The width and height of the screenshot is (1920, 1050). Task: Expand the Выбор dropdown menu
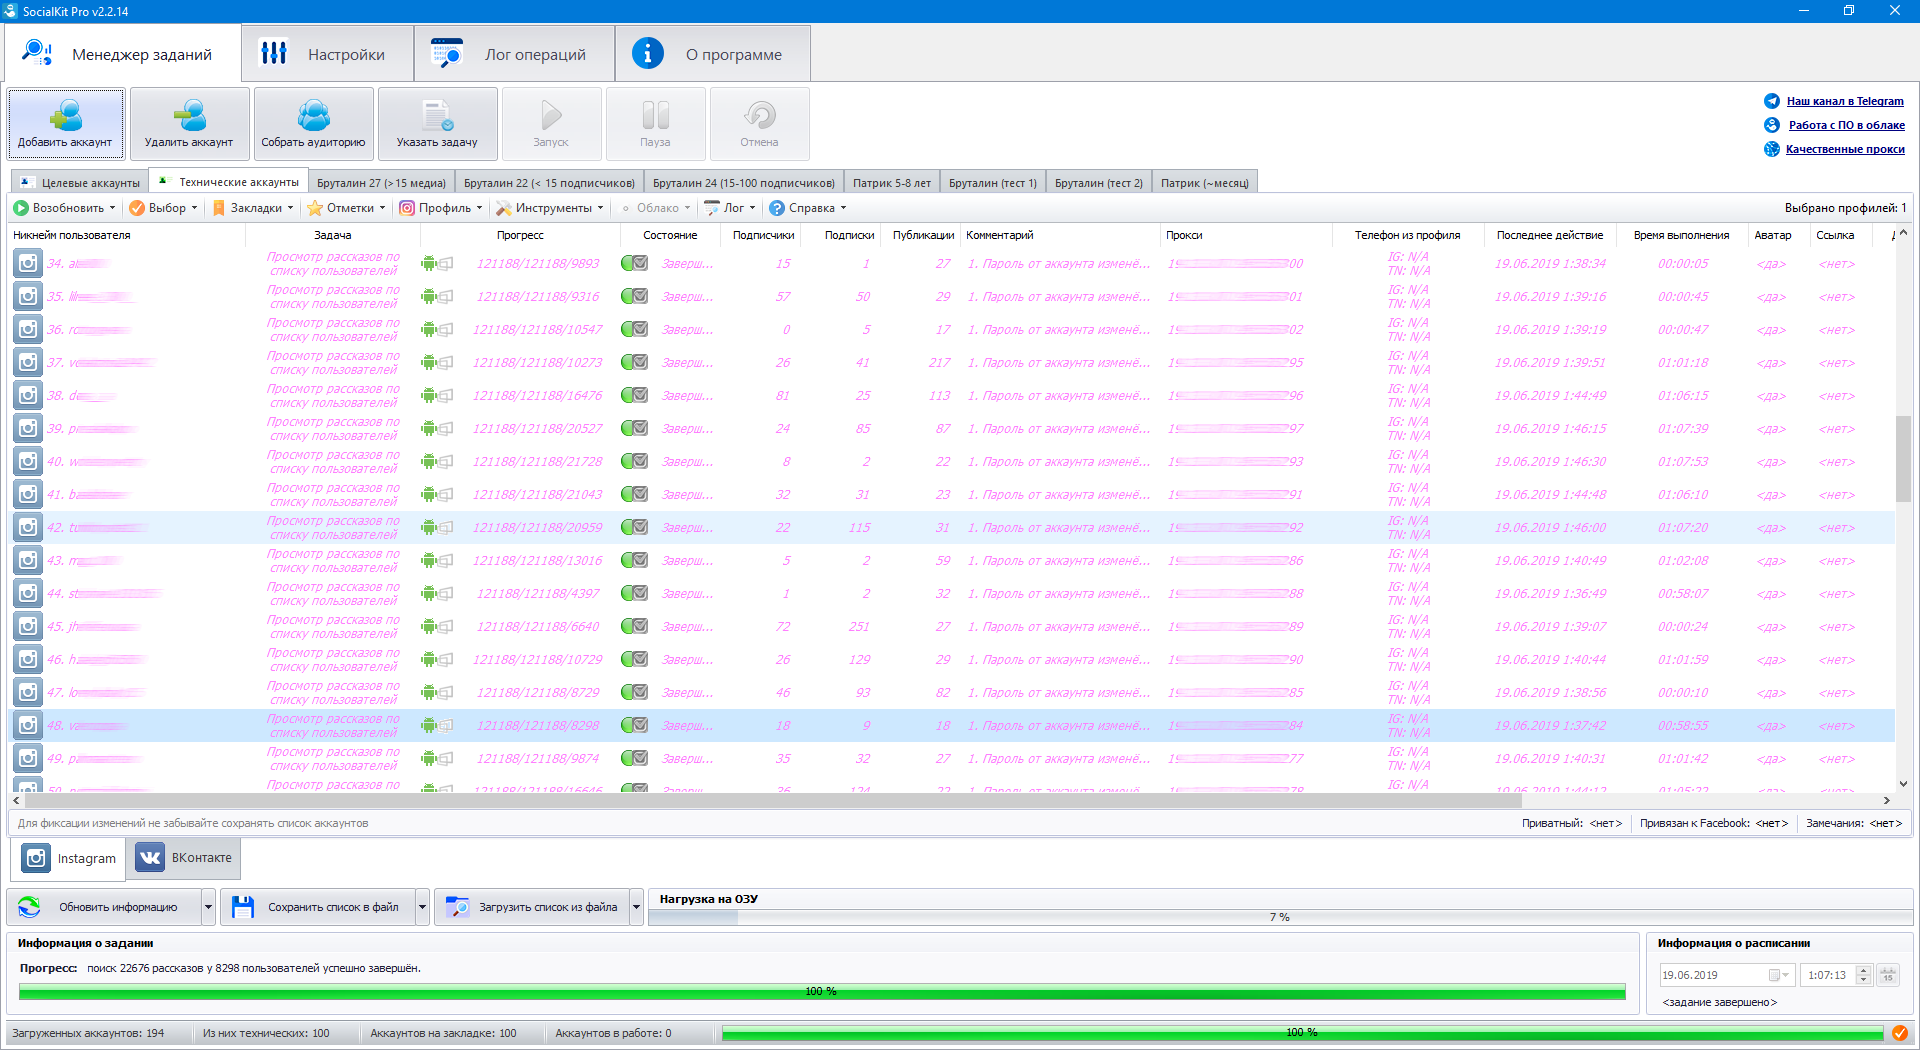[x=164, y=208]
